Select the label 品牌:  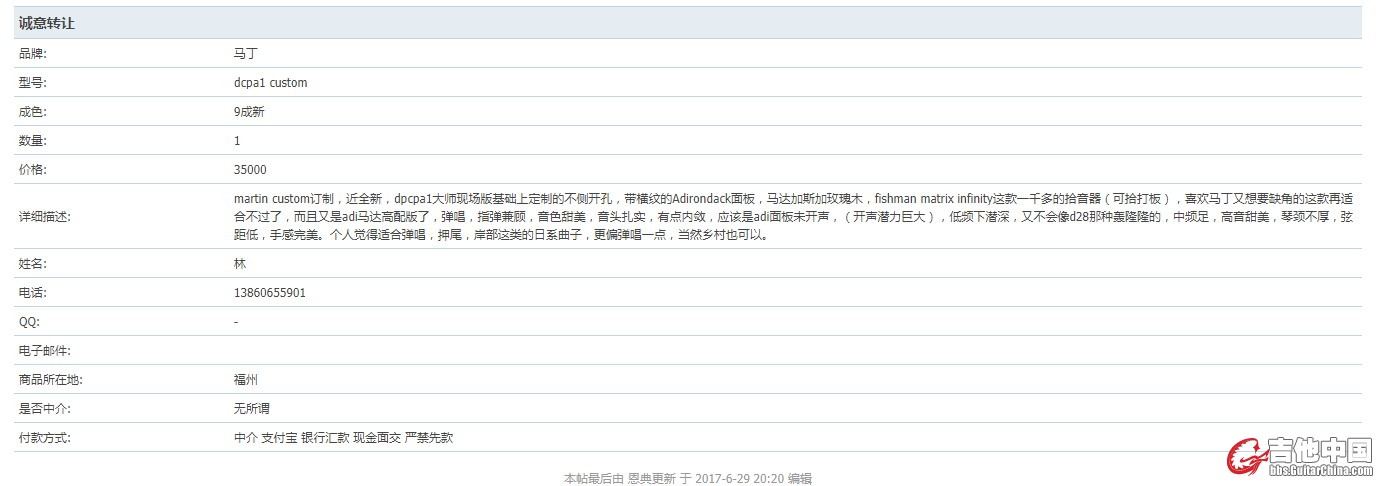coord(33,54)
